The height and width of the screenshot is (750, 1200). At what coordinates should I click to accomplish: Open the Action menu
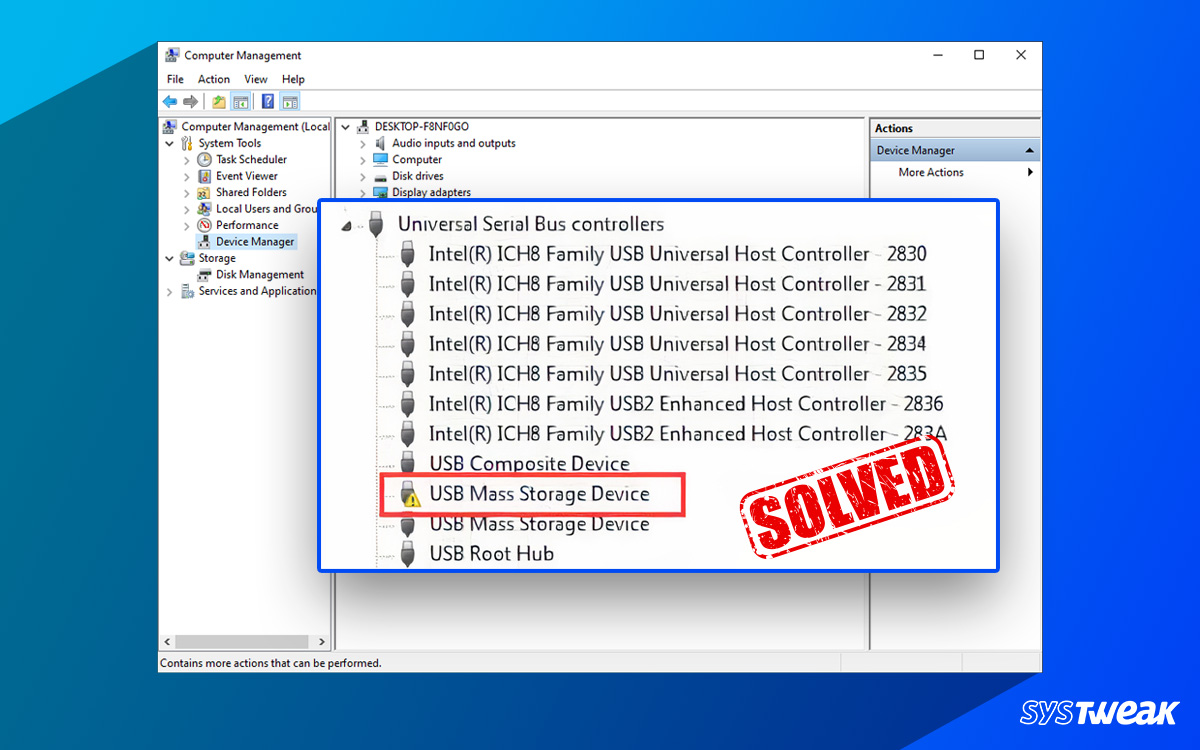coord(213,79)
